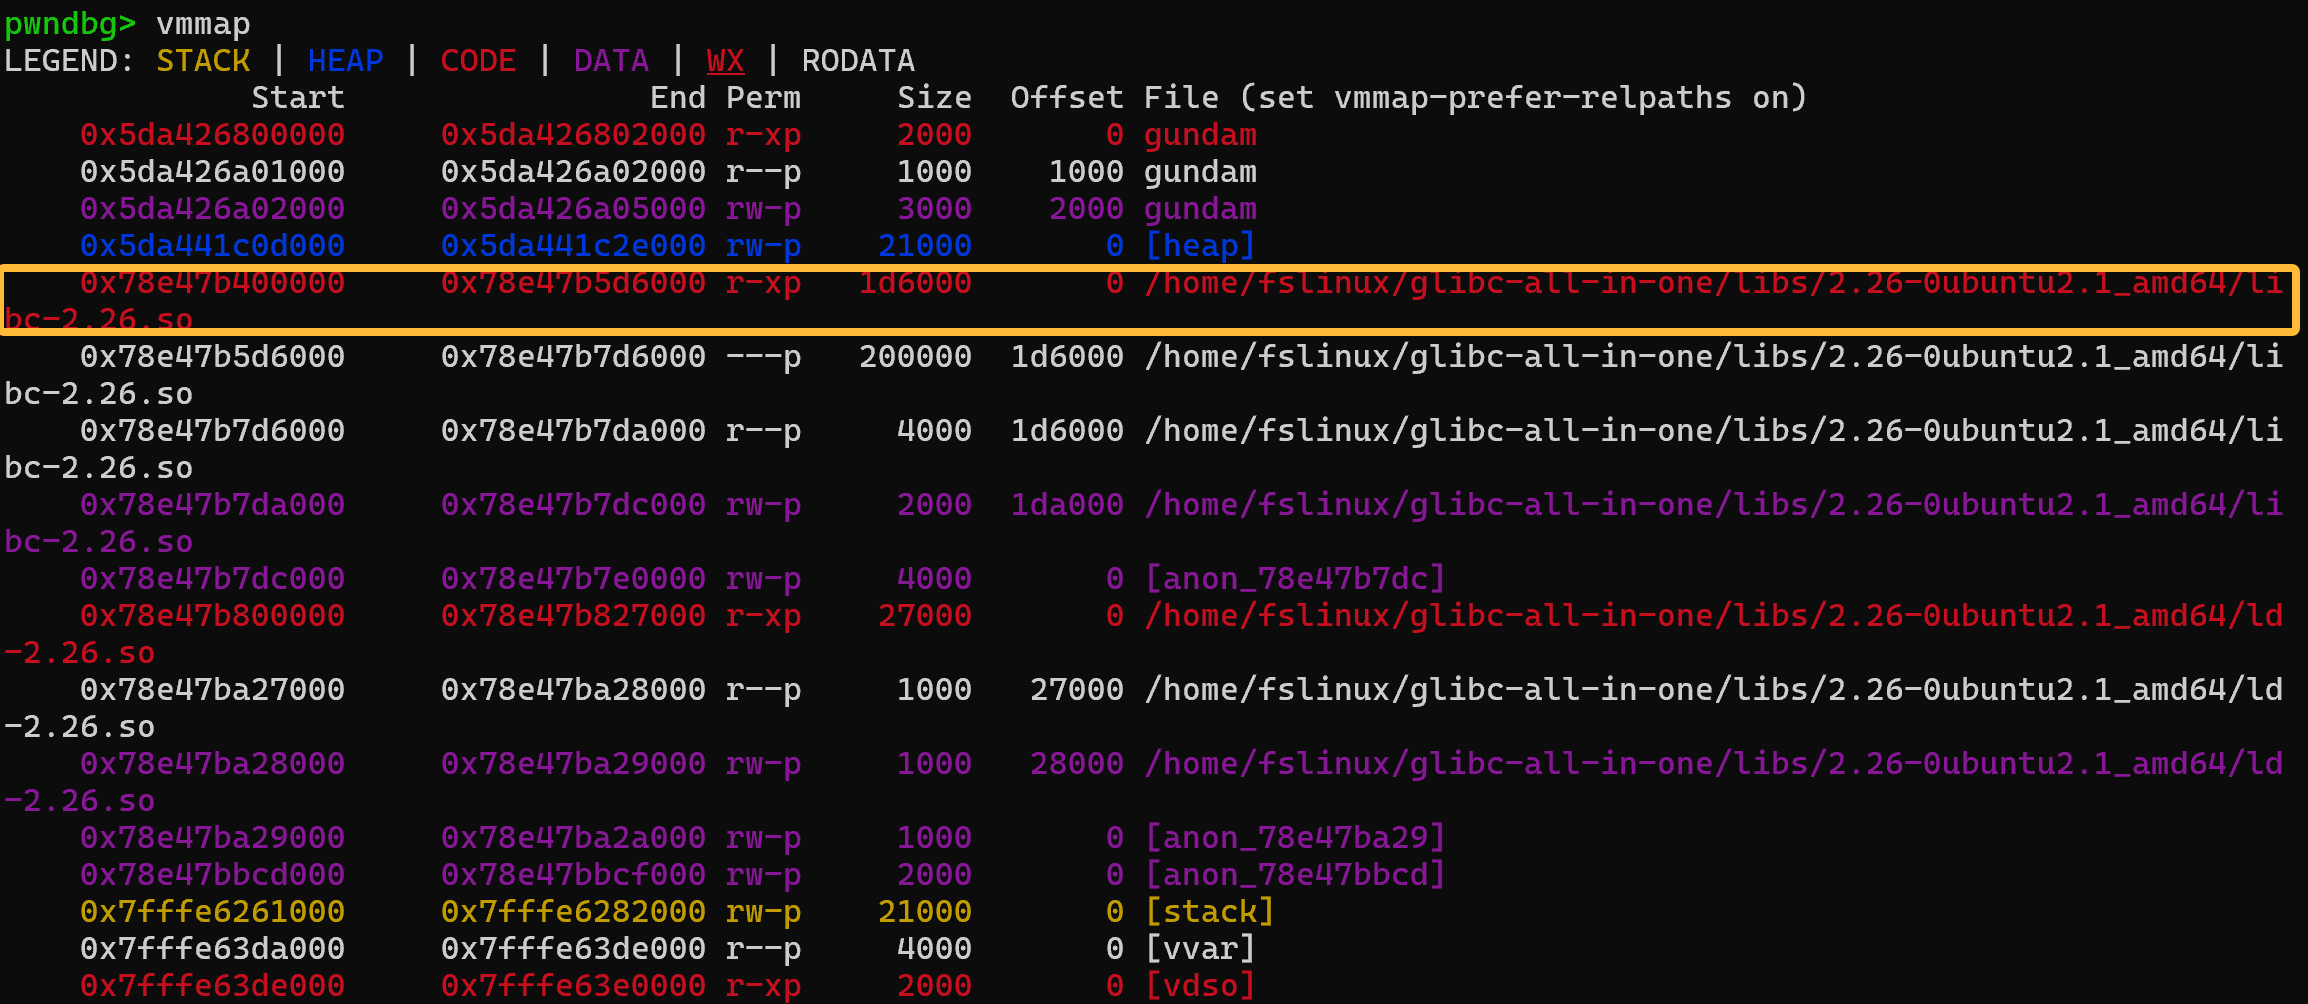Viewport: 2308px width, 1004px height.
Task: Click the underlined WX legend label
Action: pos(725,61)
